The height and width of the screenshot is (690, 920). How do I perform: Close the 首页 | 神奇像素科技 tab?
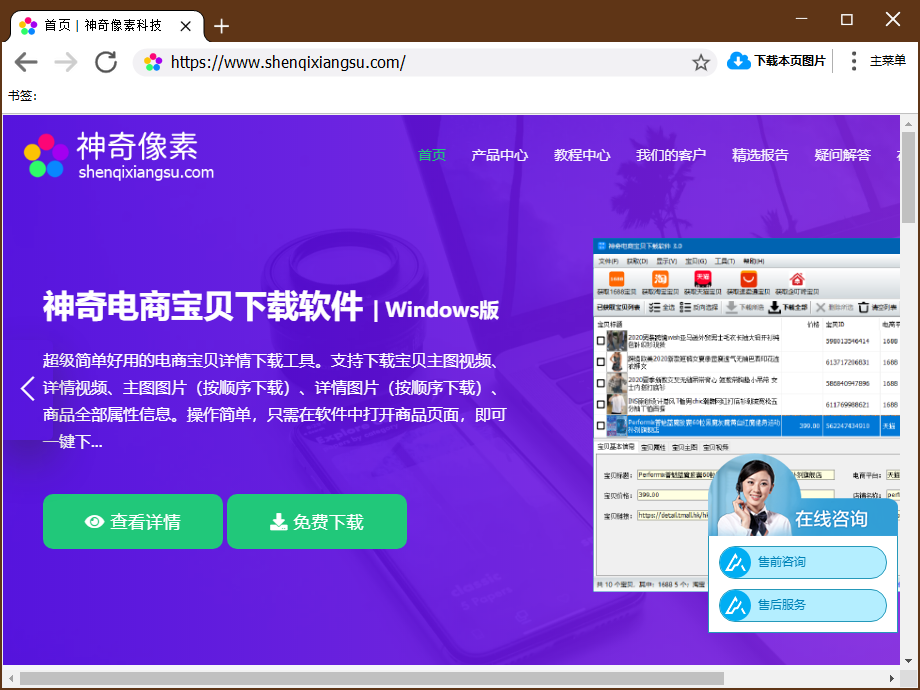(185, 26)
